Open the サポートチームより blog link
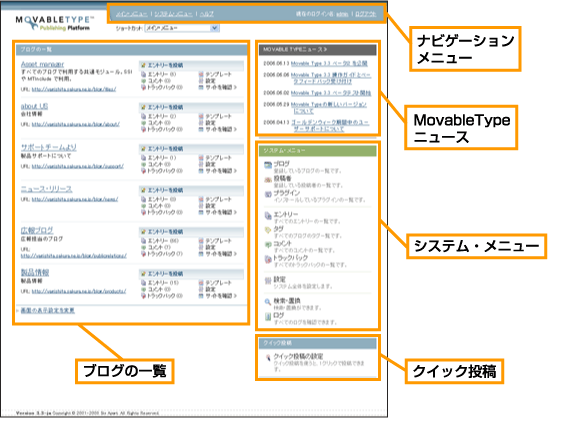Screen dimensions: 574x444 click(x=49, y=148)
